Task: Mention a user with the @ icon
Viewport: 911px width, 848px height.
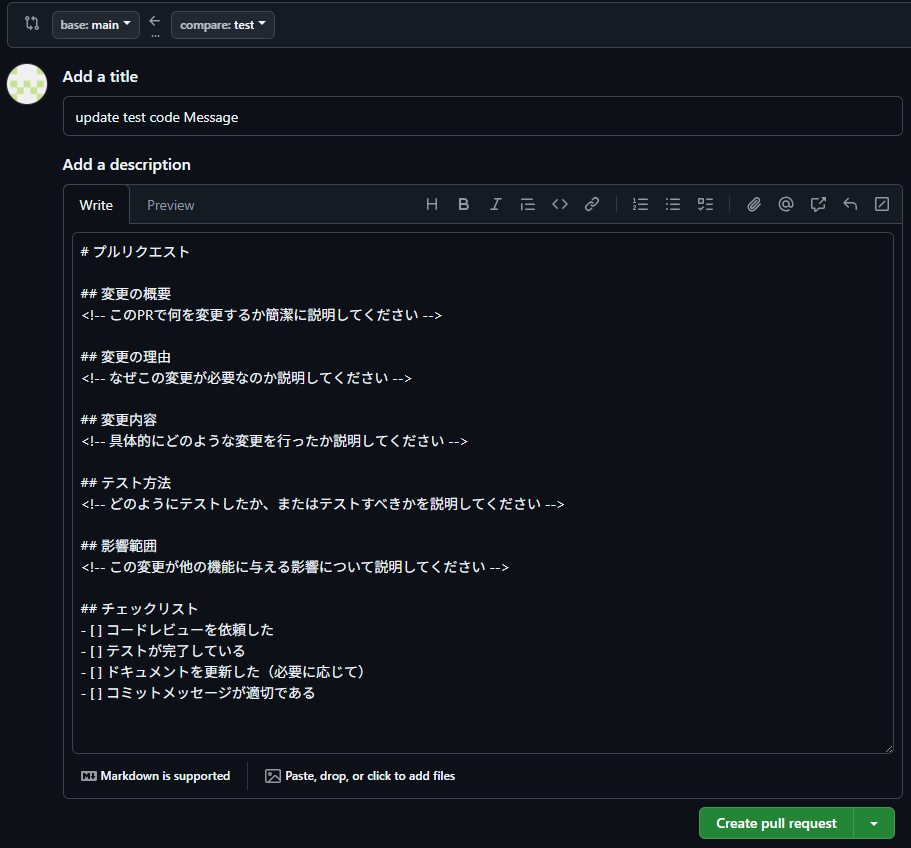Action: coord(785,204)
